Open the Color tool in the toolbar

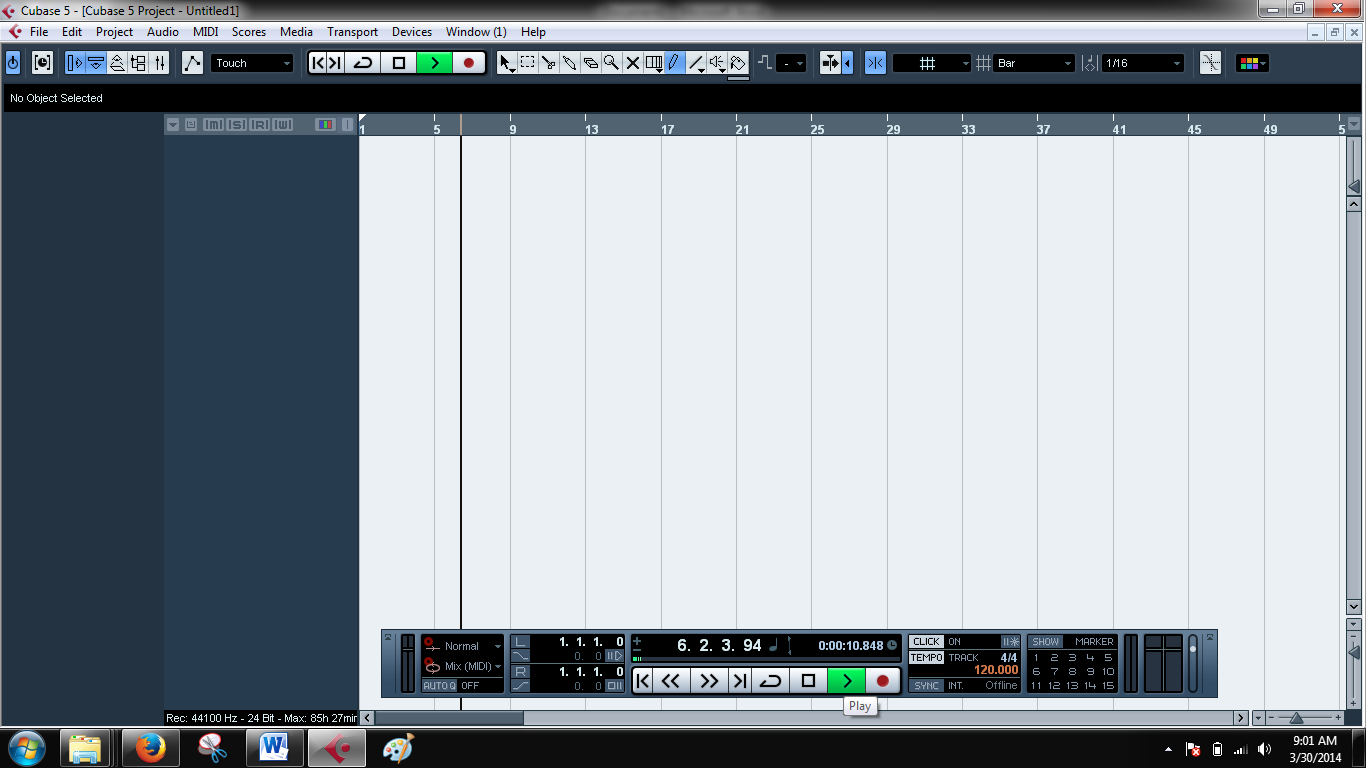tap(737, 62)
